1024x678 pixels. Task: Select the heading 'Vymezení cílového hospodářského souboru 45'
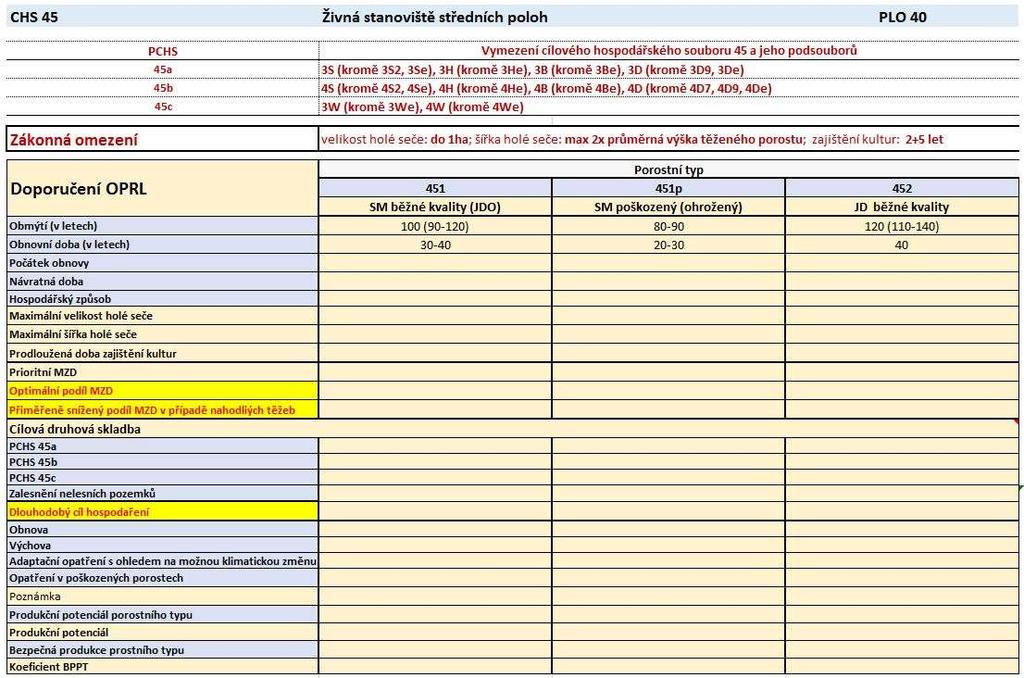pos(669,50)
